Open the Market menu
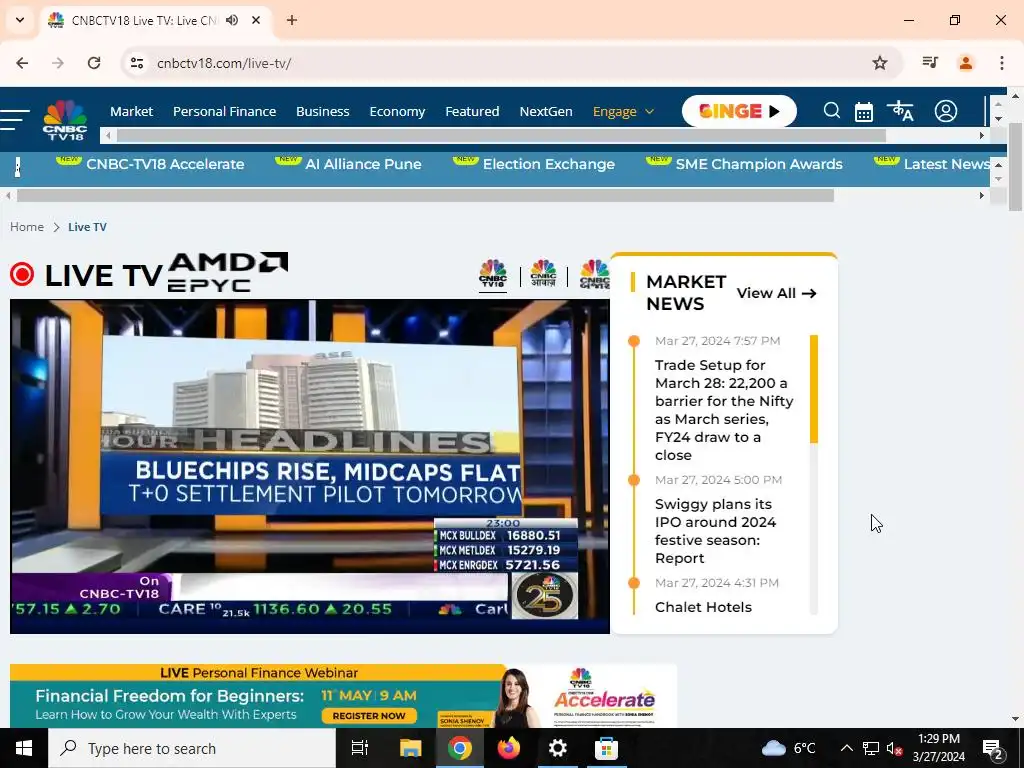The image size is (1024, 768). click(x=131, y=112)
